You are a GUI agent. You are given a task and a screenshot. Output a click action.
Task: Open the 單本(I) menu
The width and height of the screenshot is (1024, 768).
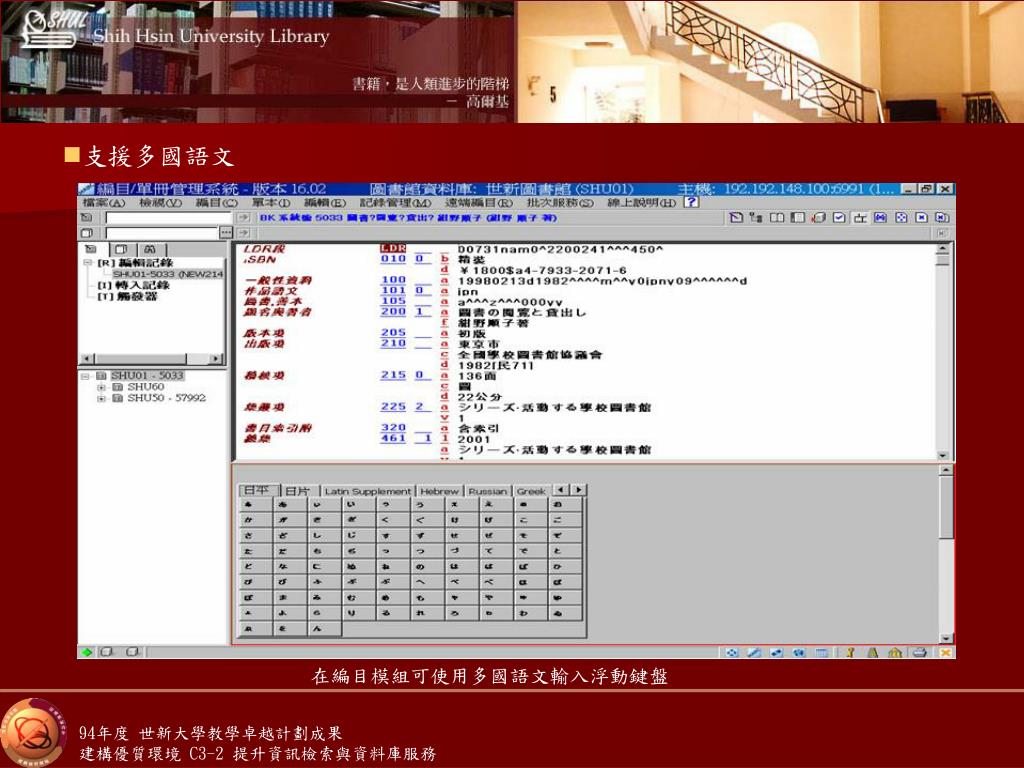[270, 203]
